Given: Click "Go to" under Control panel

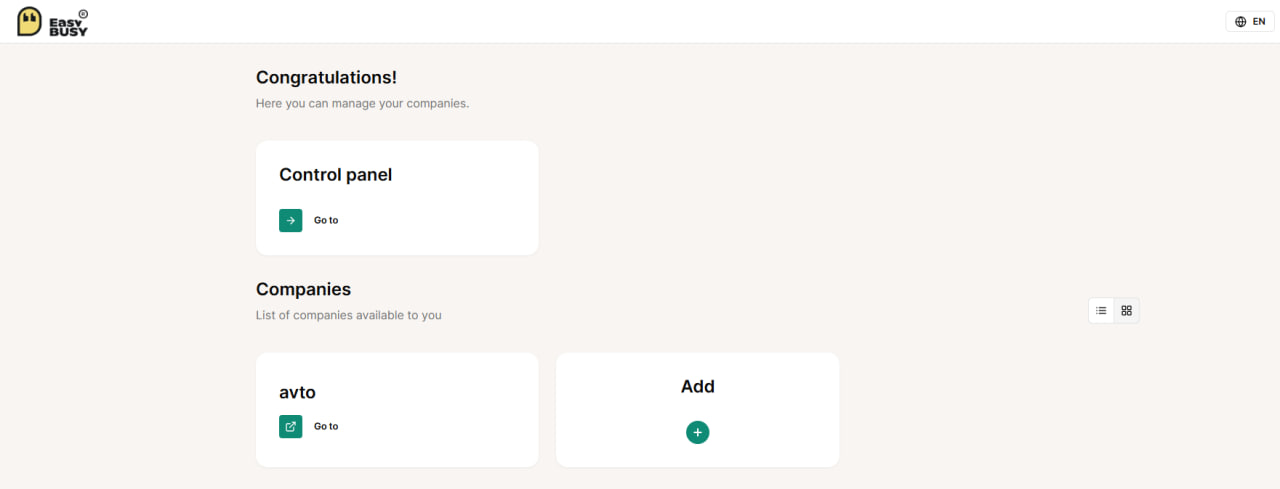Looking at the screenshot, I should coord(326,220).
